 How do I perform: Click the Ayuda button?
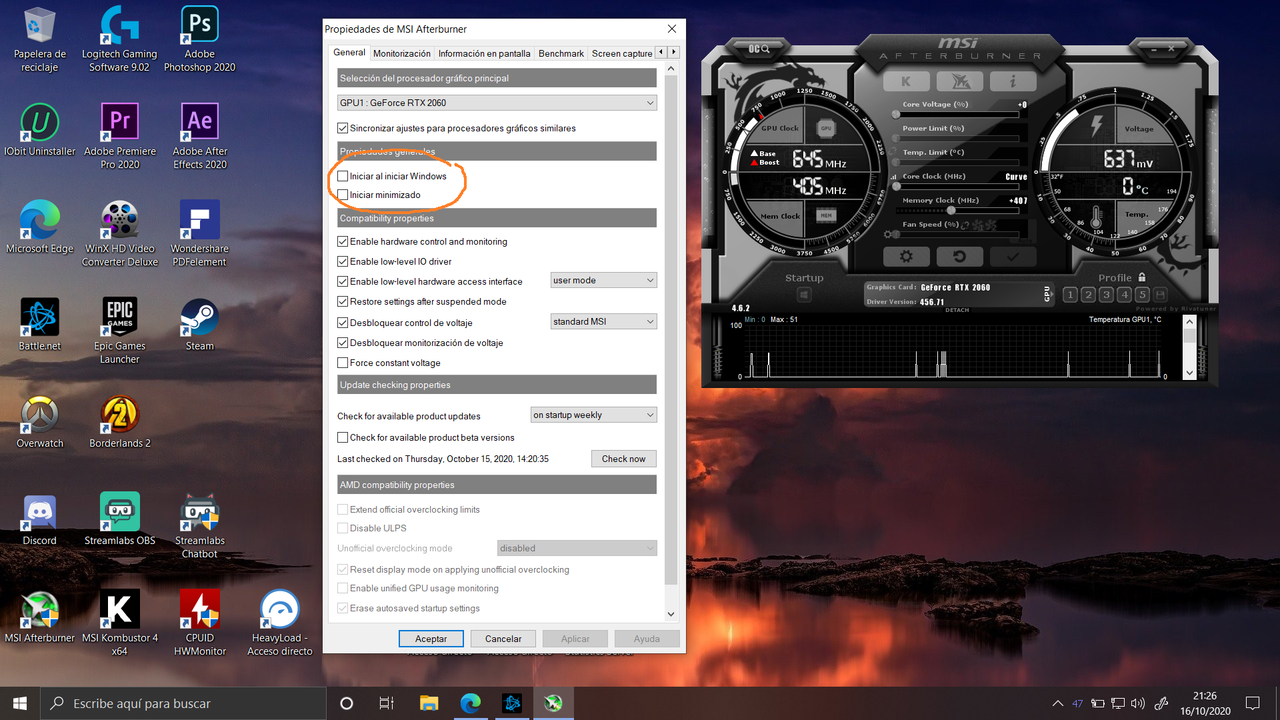pos(647,638)
